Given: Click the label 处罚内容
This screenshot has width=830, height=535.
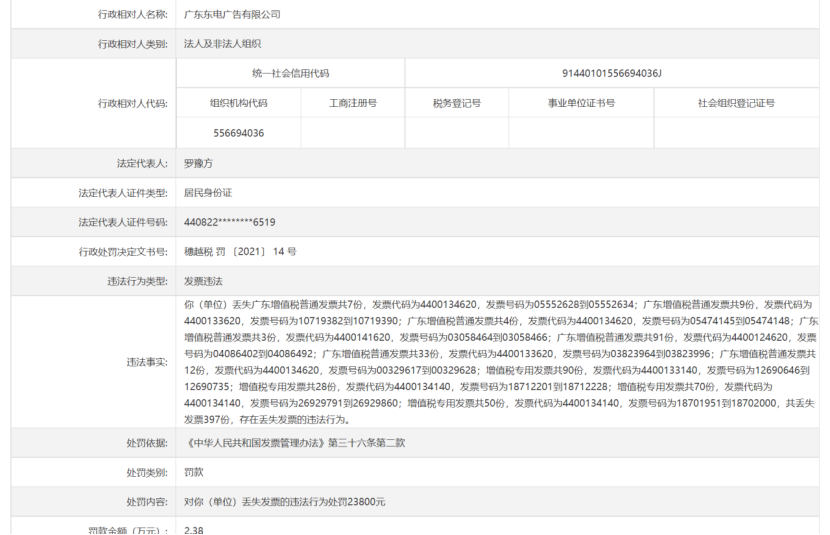Looking at the screenshot, I should point(147,502).
